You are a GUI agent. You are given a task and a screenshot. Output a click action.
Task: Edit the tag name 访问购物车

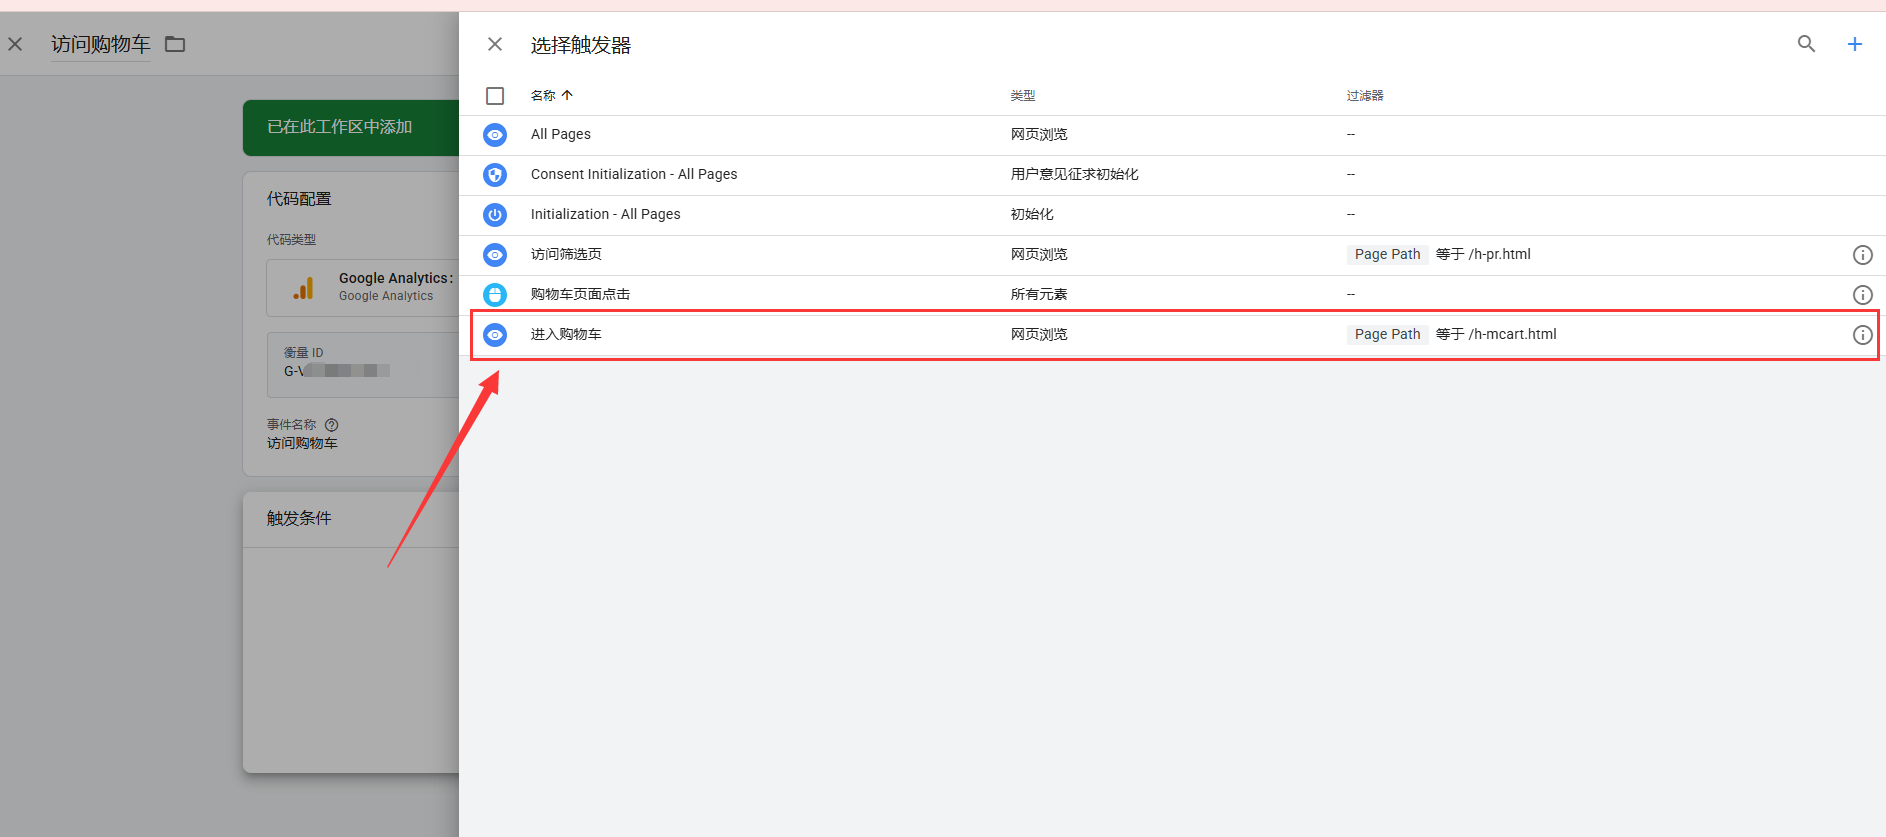[101, 44]
